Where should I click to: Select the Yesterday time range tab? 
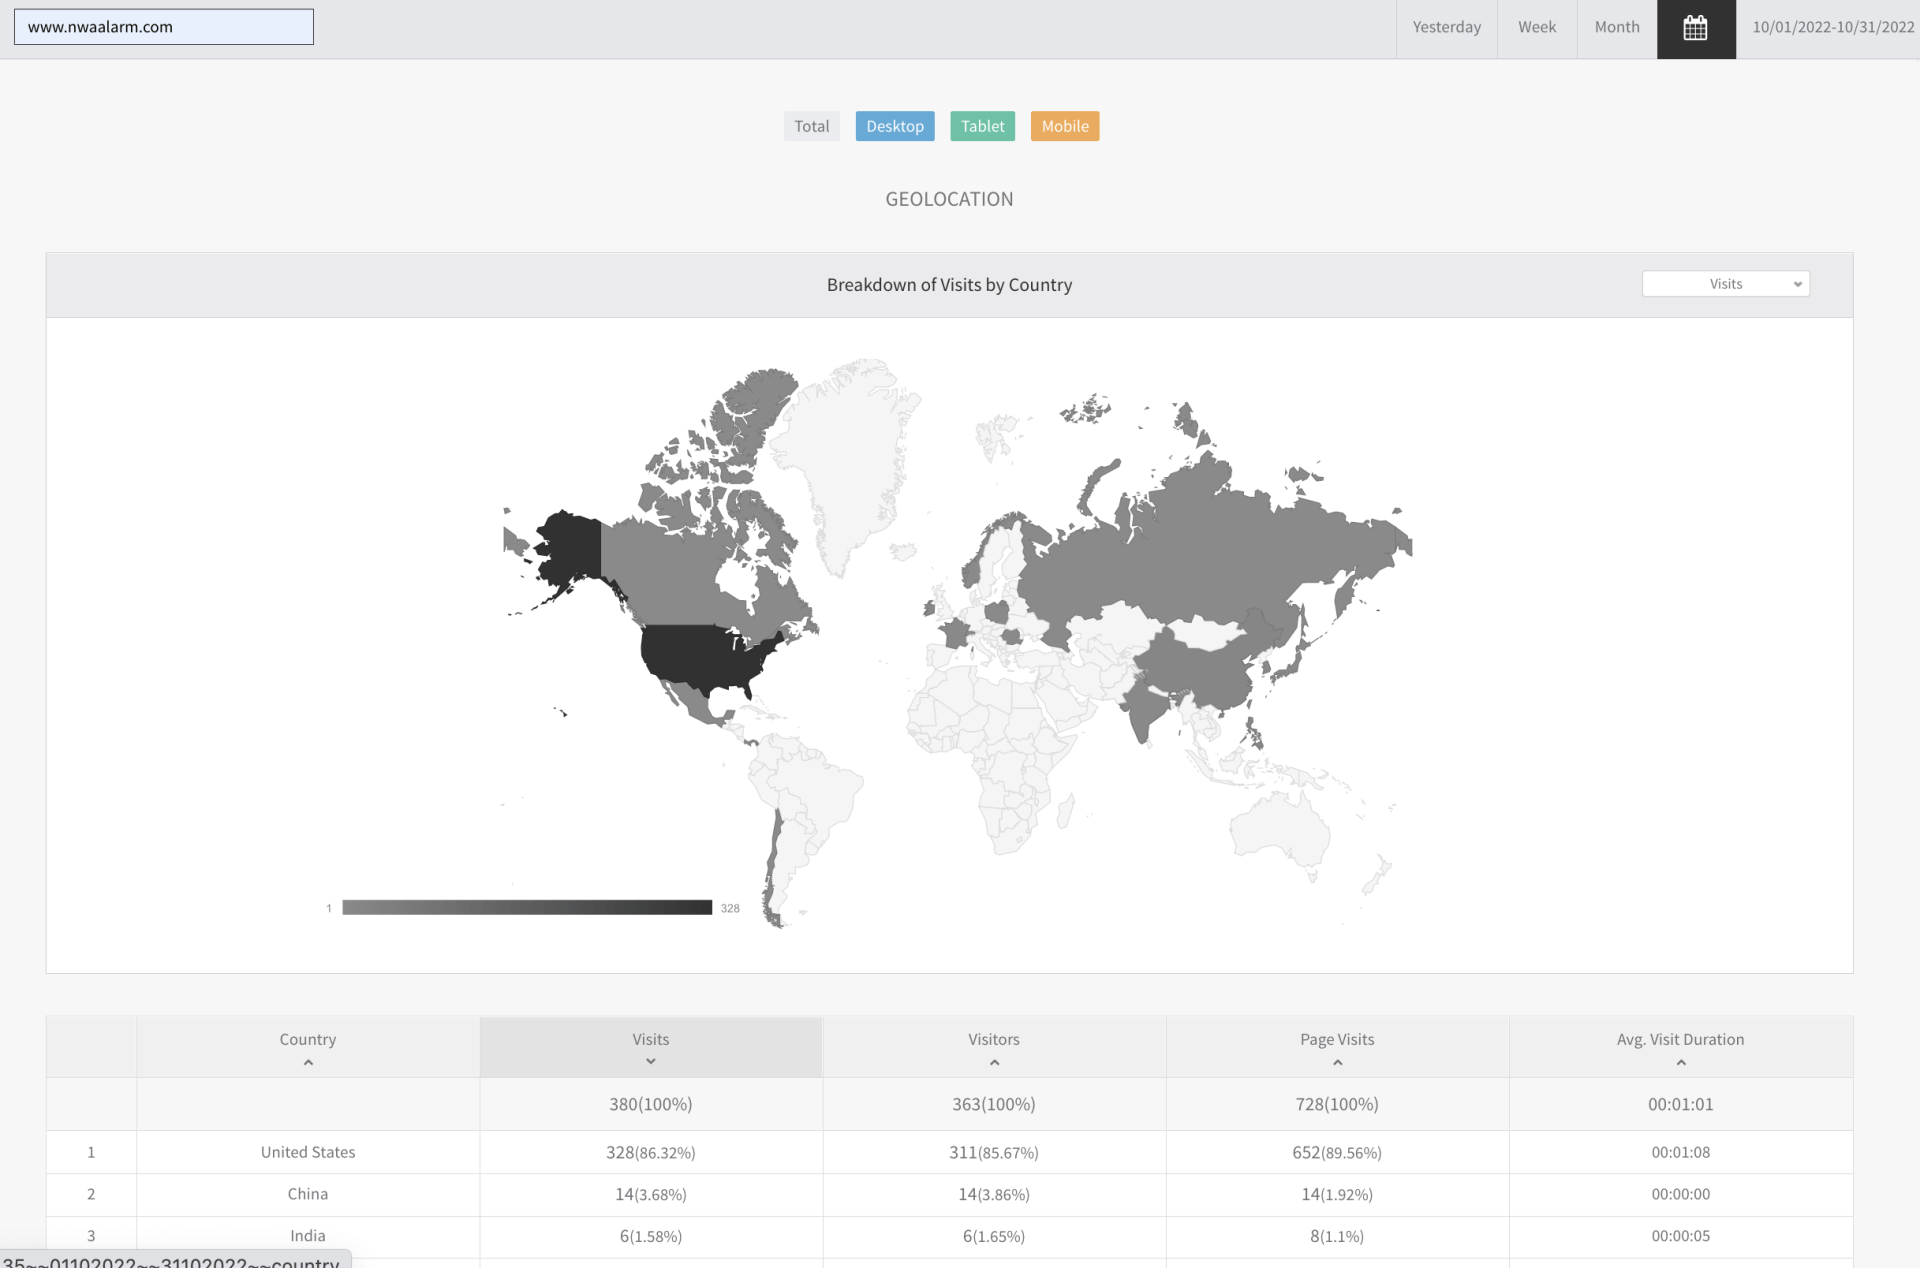[1446, 28]
